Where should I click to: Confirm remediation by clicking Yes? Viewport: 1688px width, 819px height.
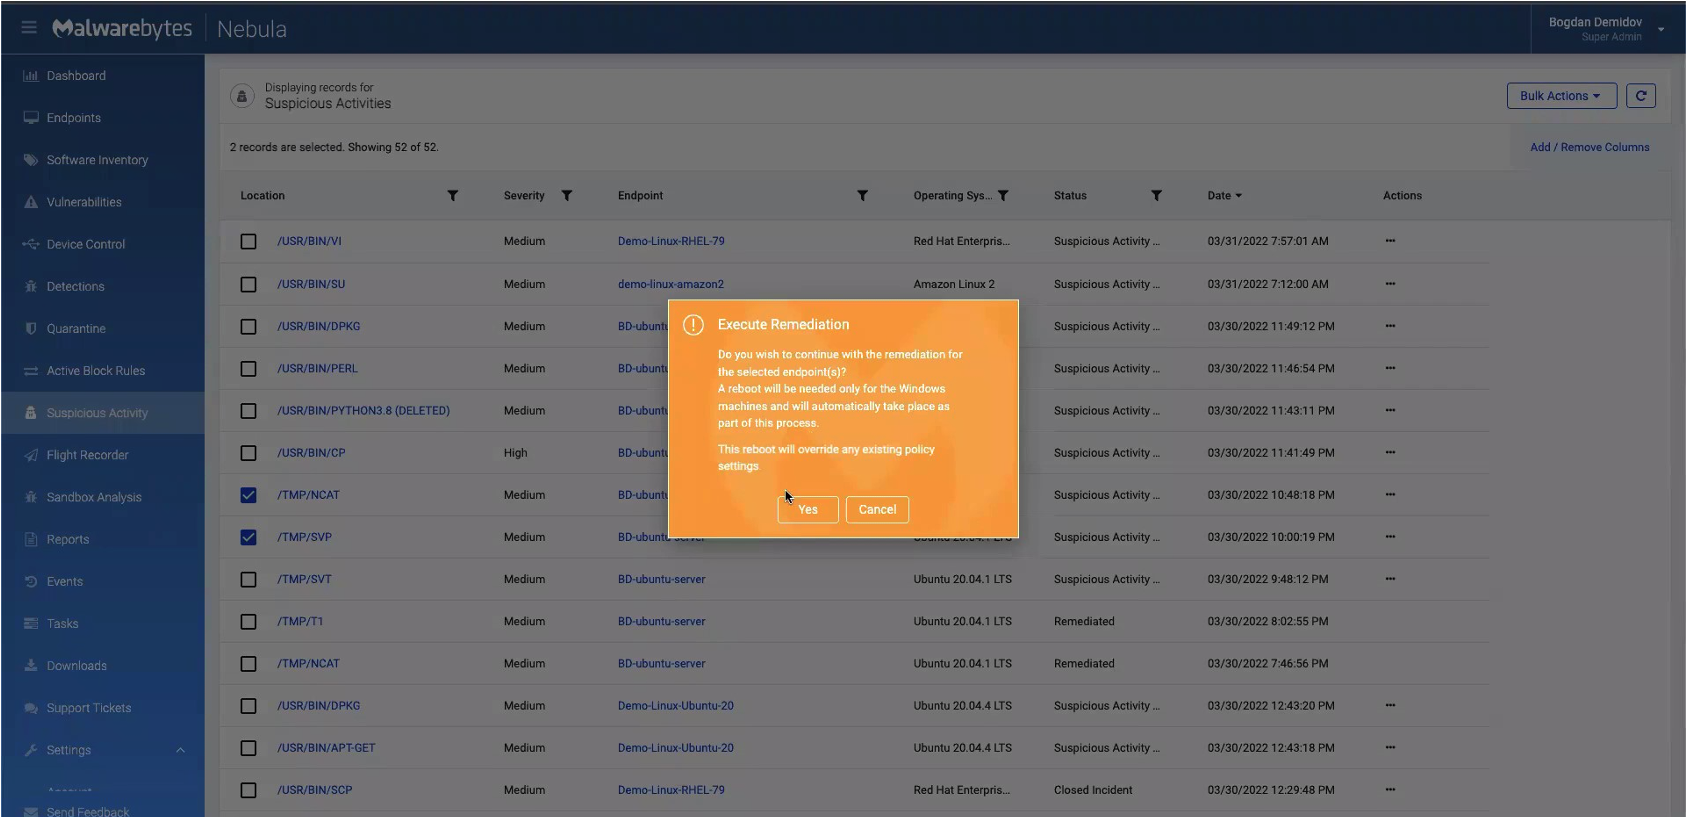(x=807, y=510)
